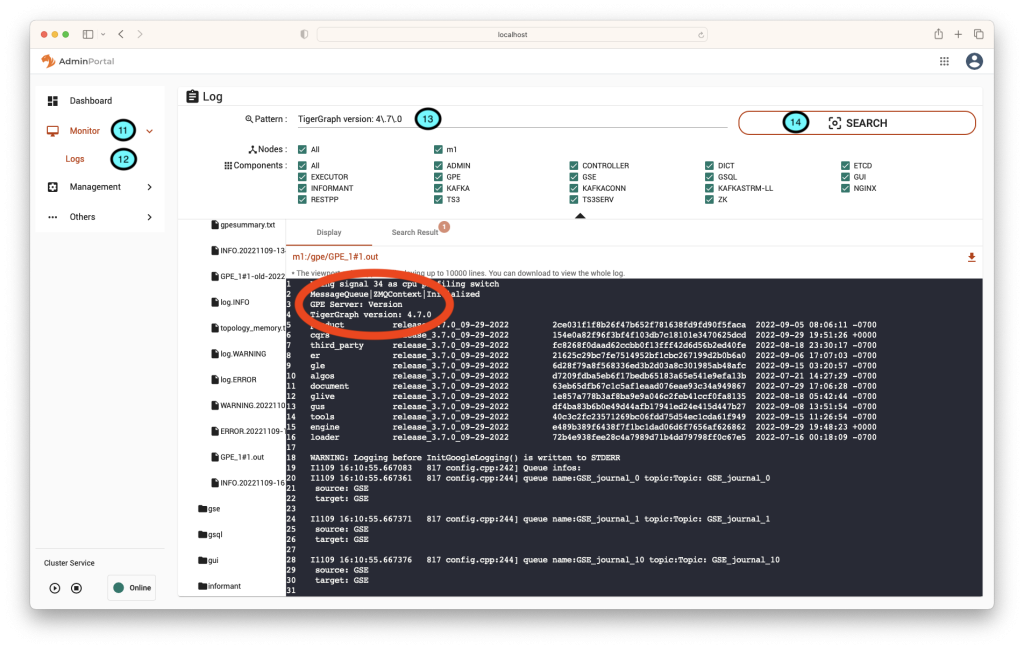Click the Management gear icon
This screenshot has width=1024, height=649.
pos(53,187)
